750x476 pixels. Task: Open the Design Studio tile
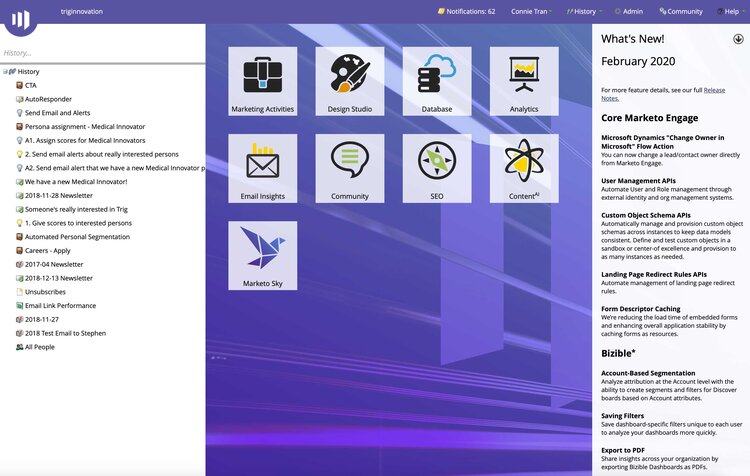pos(350,81)
